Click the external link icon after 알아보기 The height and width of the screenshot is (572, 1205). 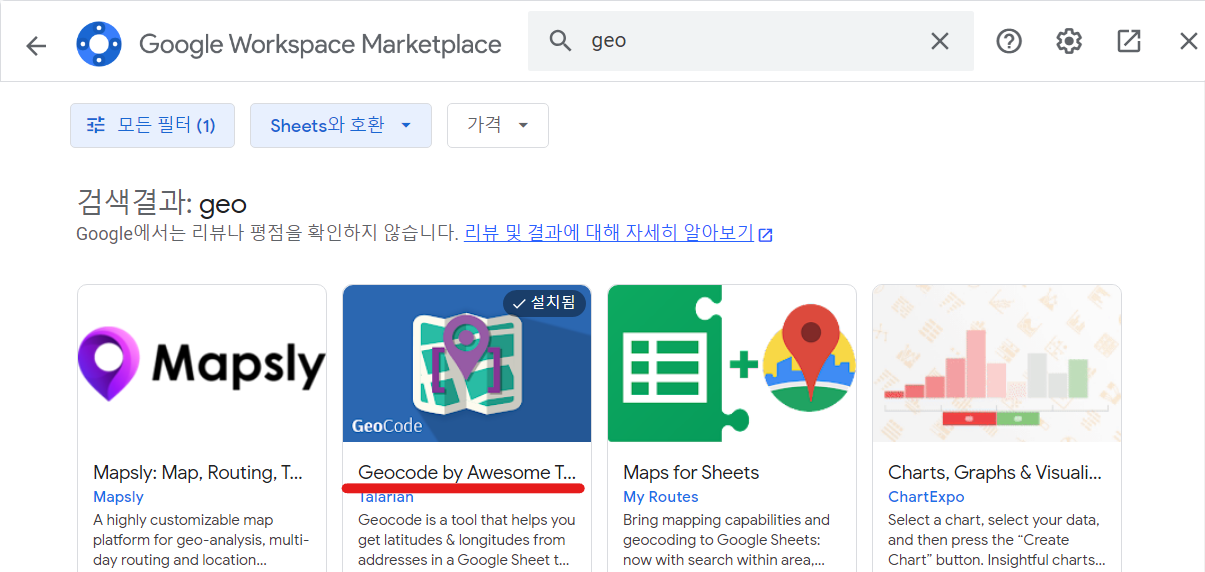pos(766,235)
